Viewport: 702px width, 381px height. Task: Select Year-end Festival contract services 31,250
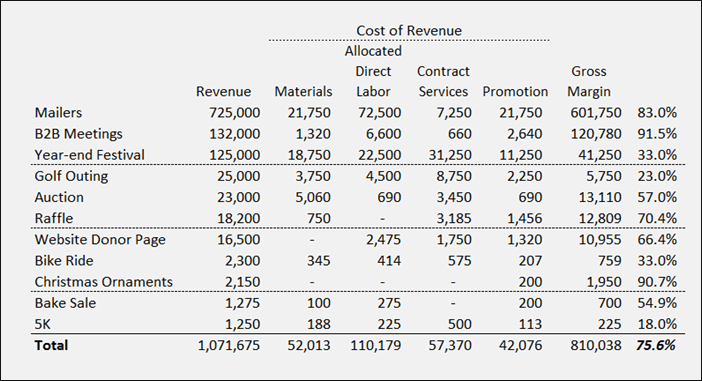[450, 154]
